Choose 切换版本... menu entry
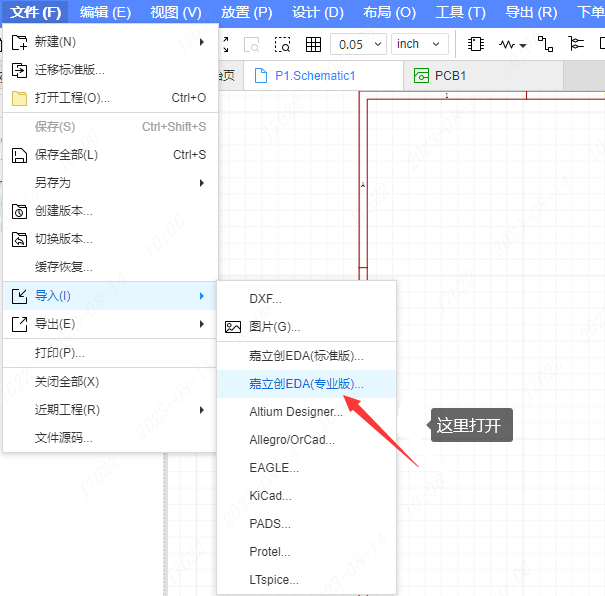Screen dimensions: 605x596 click(x=110, y=240)
